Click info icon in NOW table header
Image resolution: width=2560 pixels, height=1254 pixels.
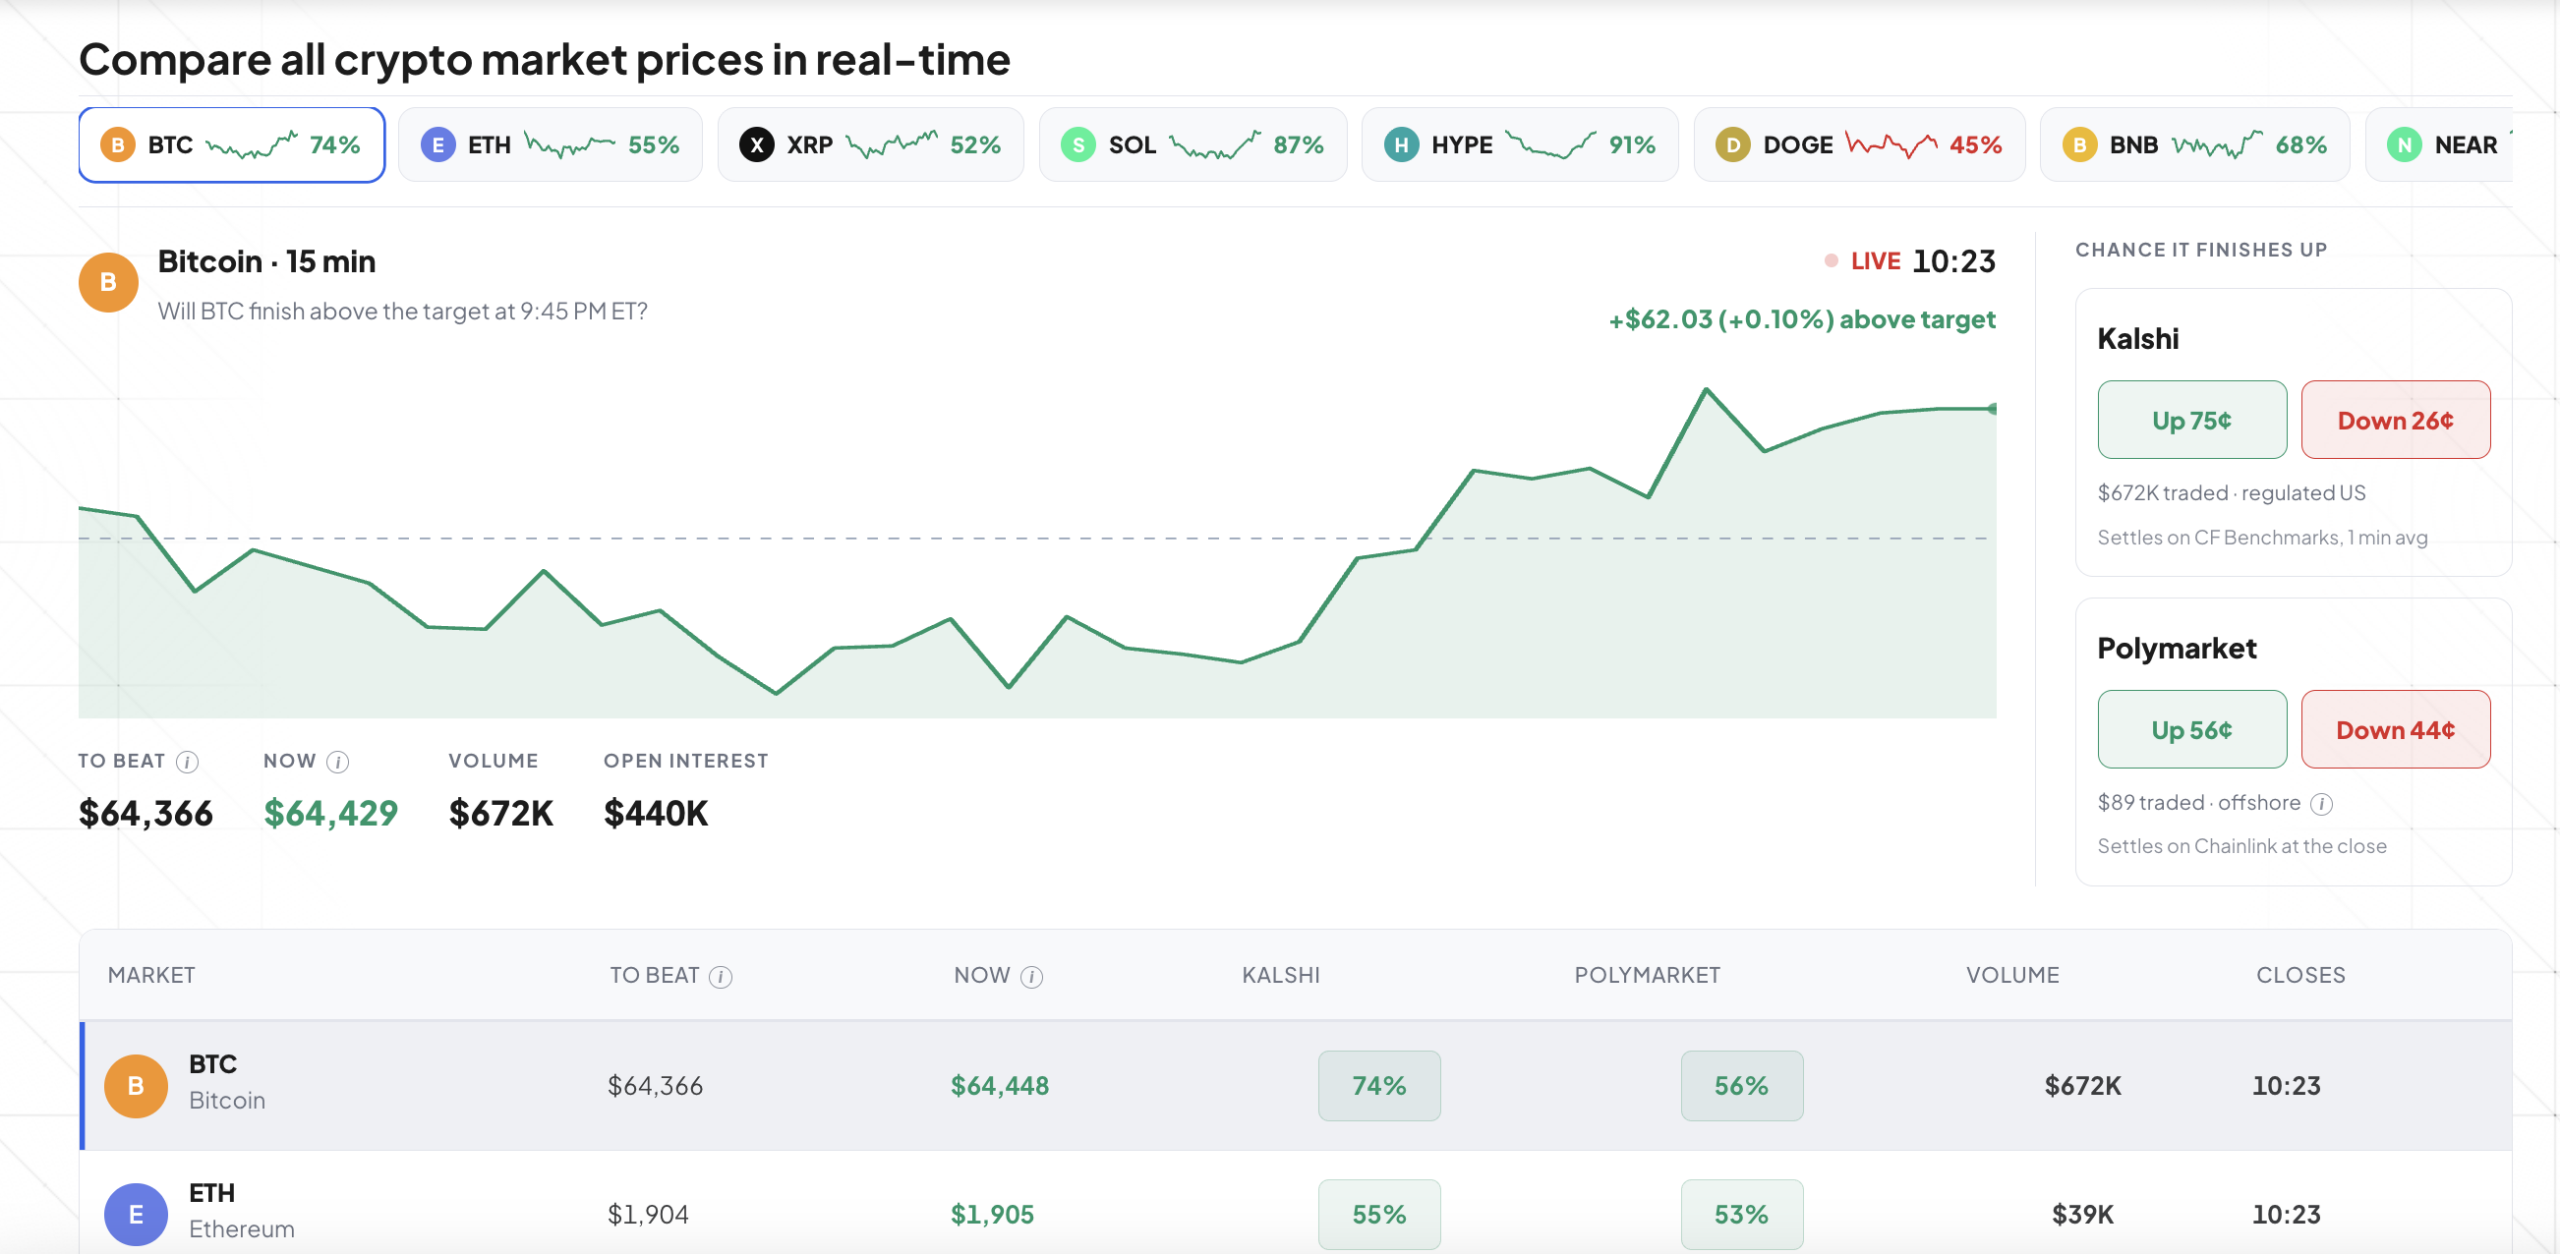click(1031, 977)
